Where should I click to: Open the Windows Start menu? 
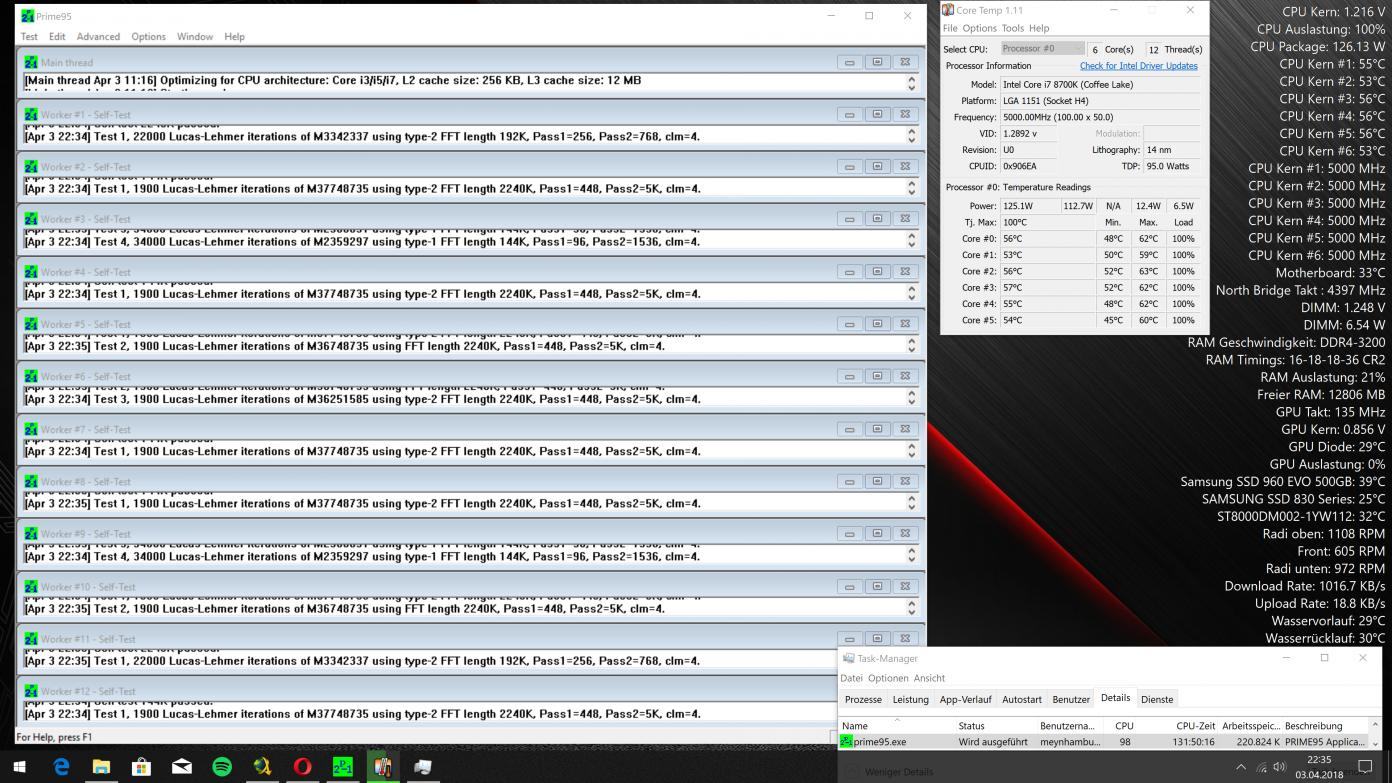[x=19, y=767]
